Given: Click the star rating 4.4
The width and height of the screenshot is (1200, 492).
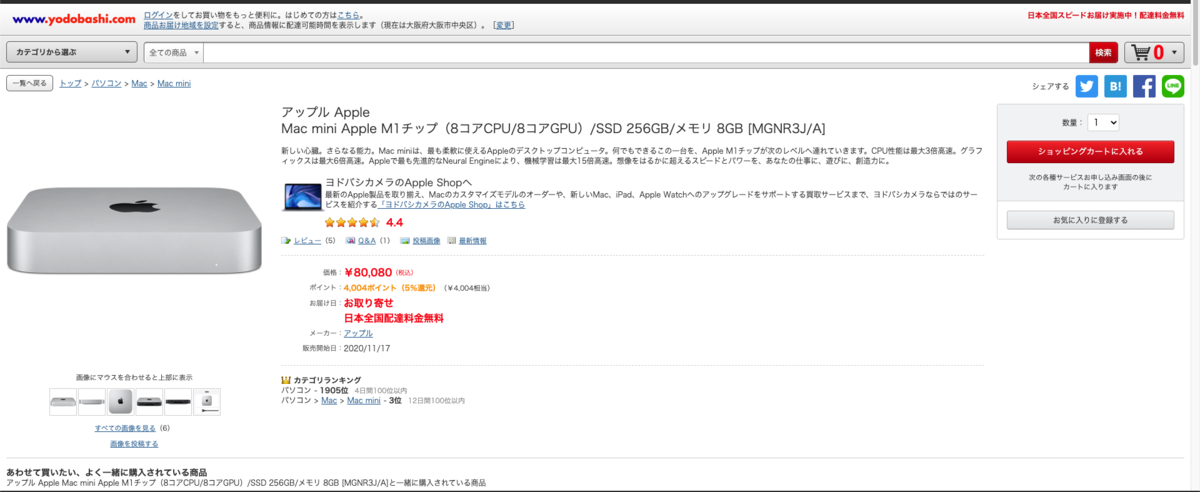Looking at the screenshot, I should (363, 223).
